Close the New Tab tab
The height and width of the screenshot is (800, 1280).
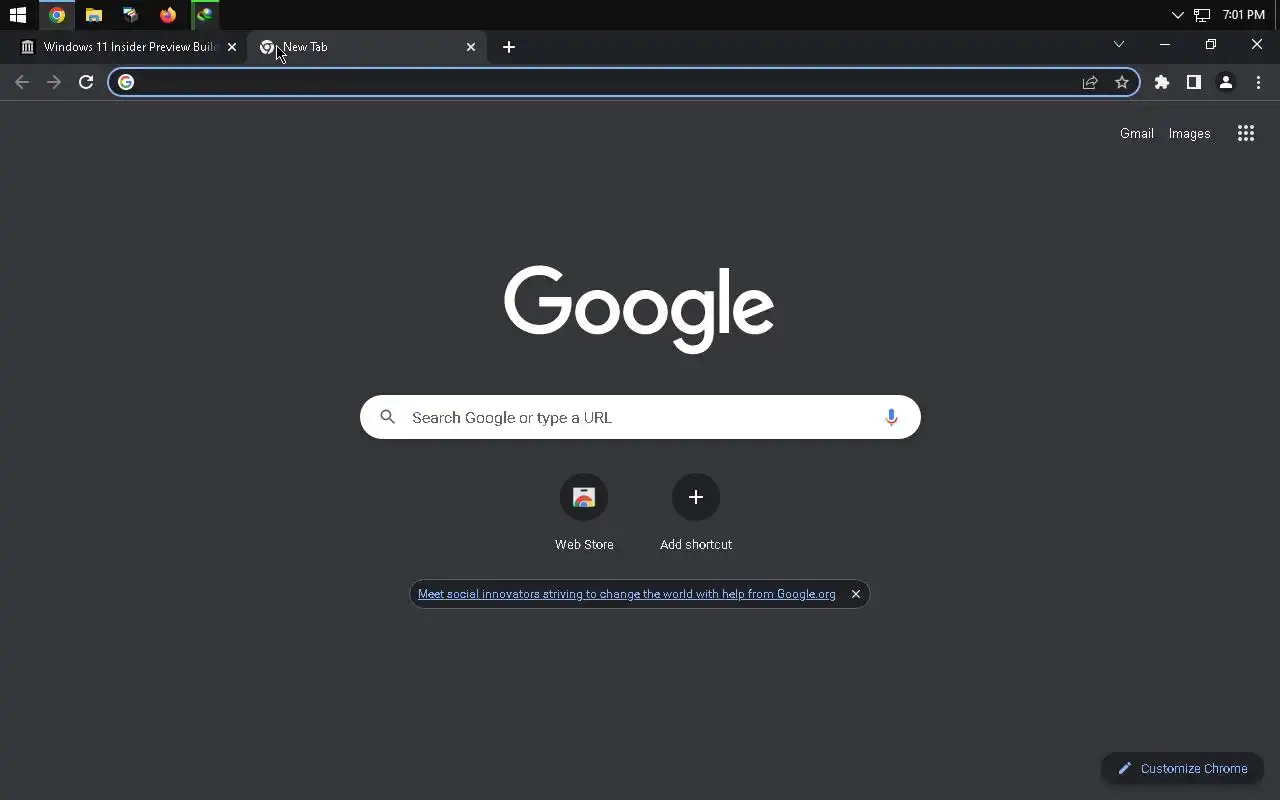[x=471, y=47]
